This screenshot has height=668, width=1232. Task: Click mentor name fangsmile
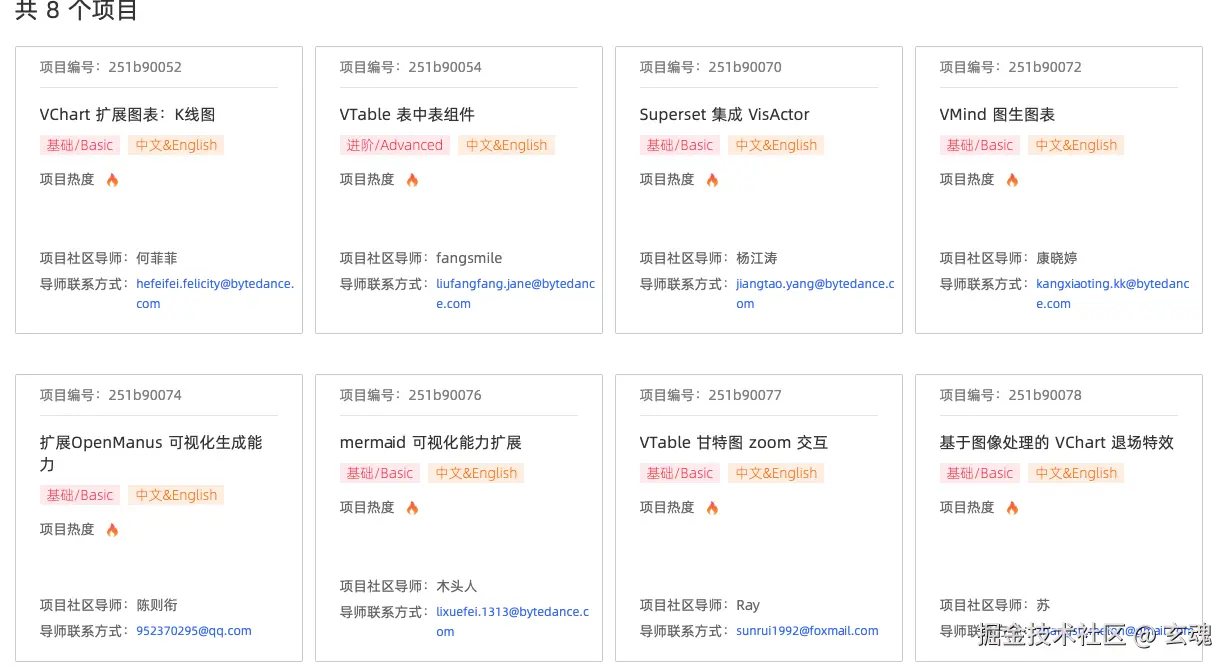(x=469, y=258)
